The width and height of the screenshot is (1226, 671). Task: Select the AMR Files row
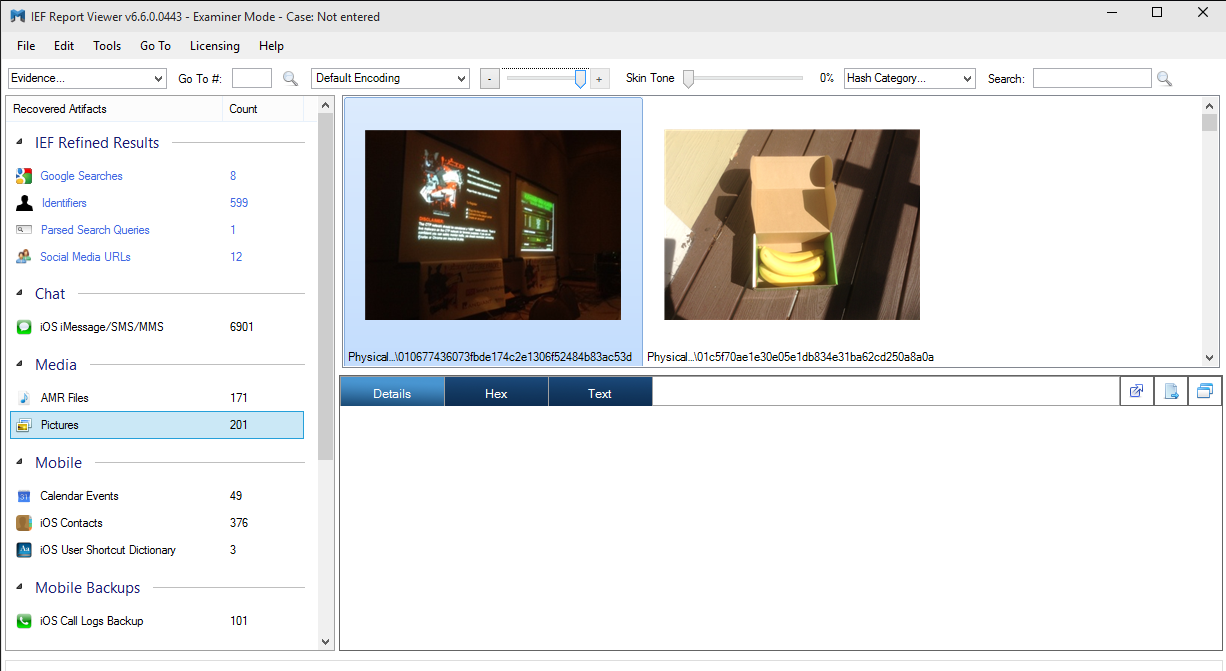pyautogui.click(x=157, y=398)
